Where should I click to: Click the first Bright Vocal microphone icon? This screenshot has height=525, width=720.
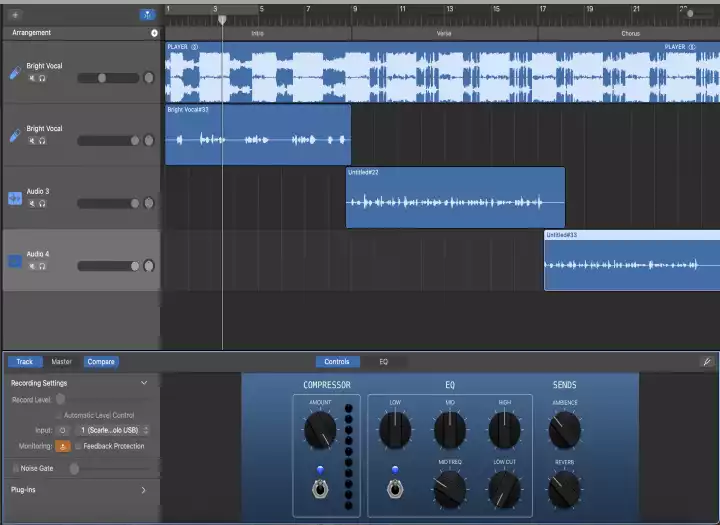coord(15,73)
